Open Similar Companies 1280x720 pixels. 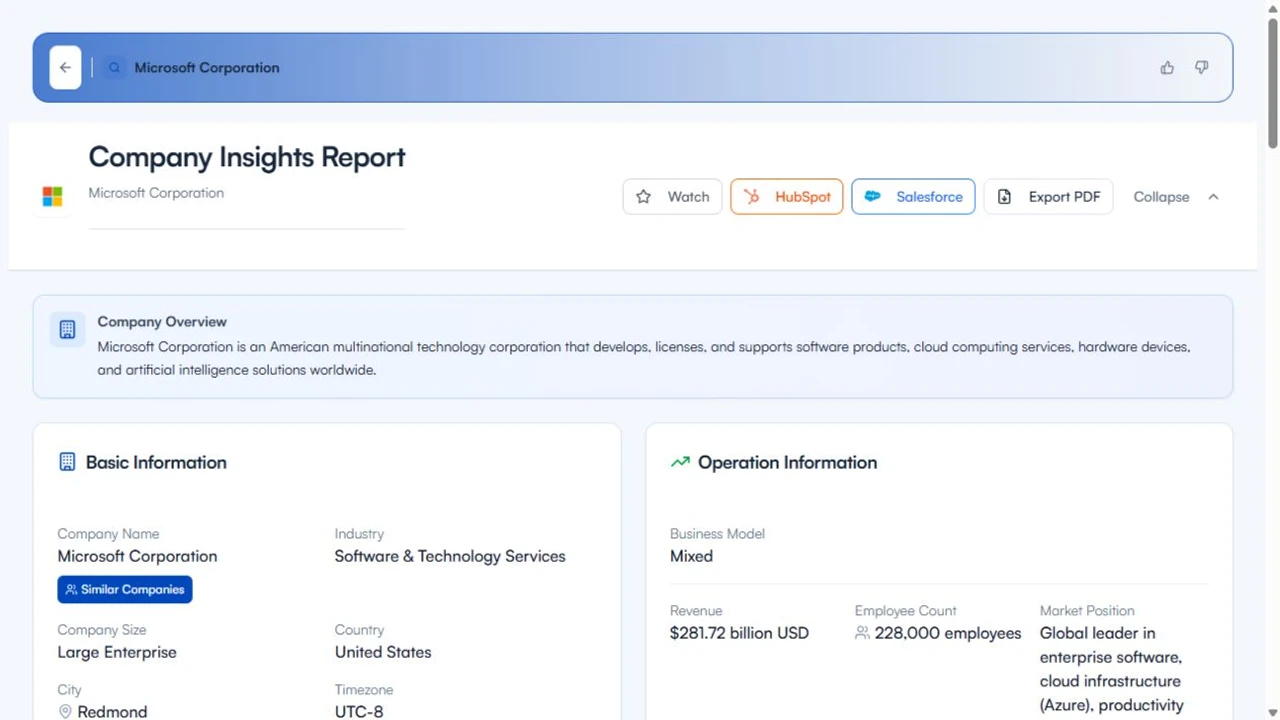(125, 590)
